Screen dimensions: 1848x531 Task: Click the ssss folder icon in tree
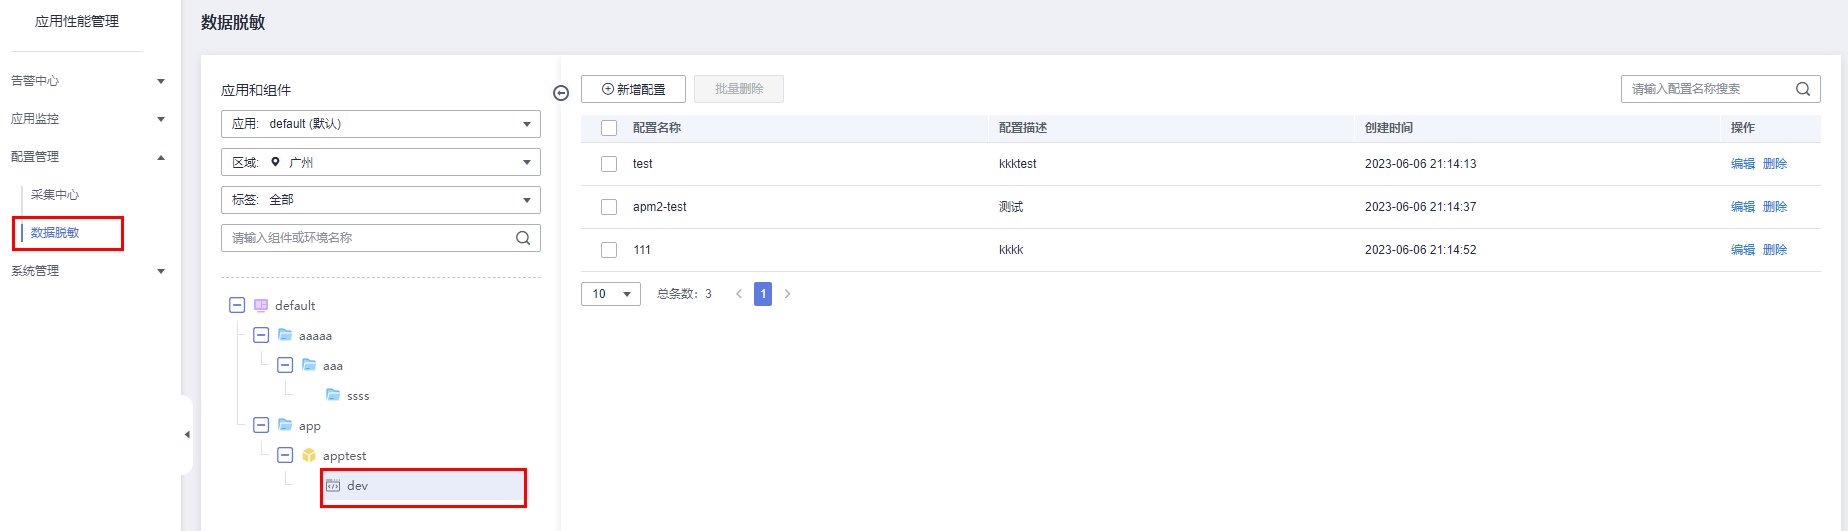[333, 396]
